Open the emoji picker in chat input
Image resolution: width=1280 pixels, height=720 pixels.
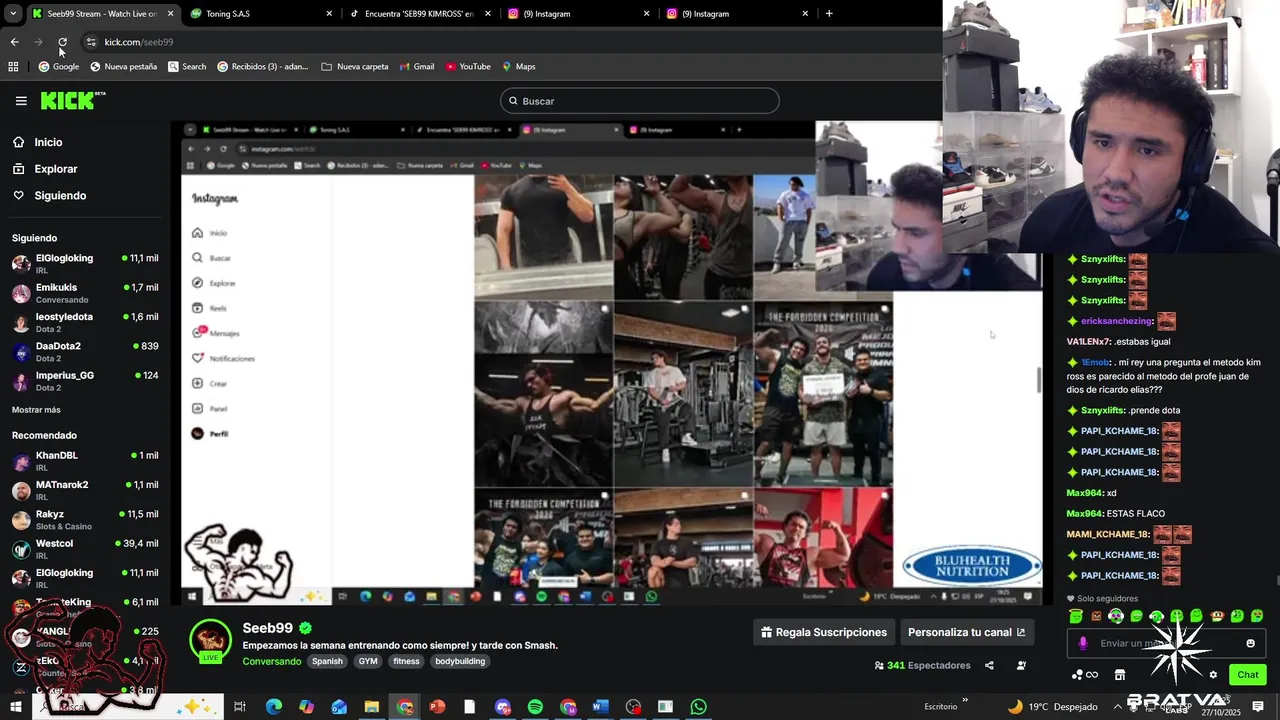coord(1250,644)
